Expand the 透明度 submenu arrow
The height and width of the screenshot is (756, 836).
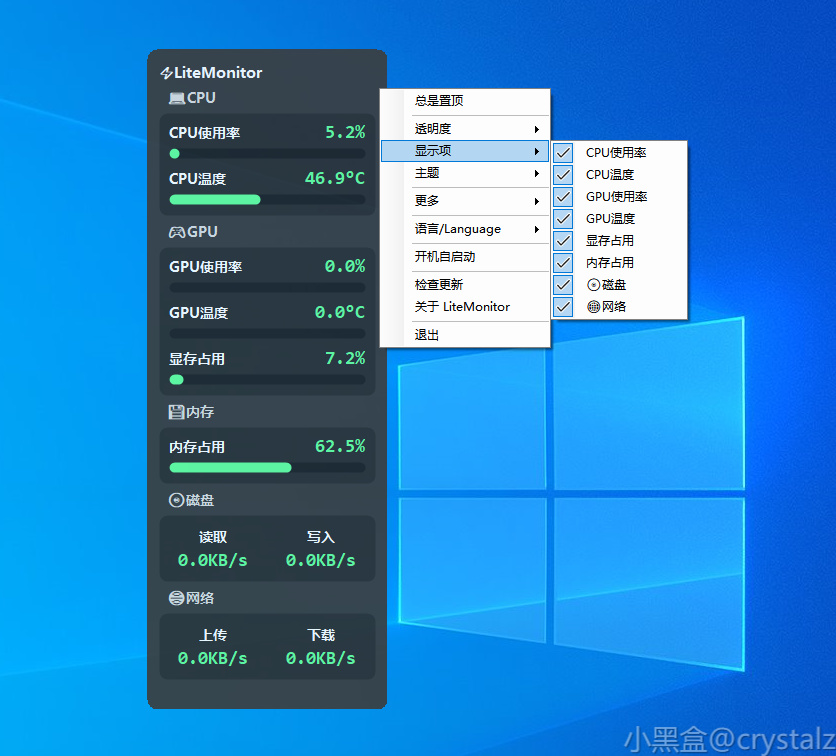point(537,129)
